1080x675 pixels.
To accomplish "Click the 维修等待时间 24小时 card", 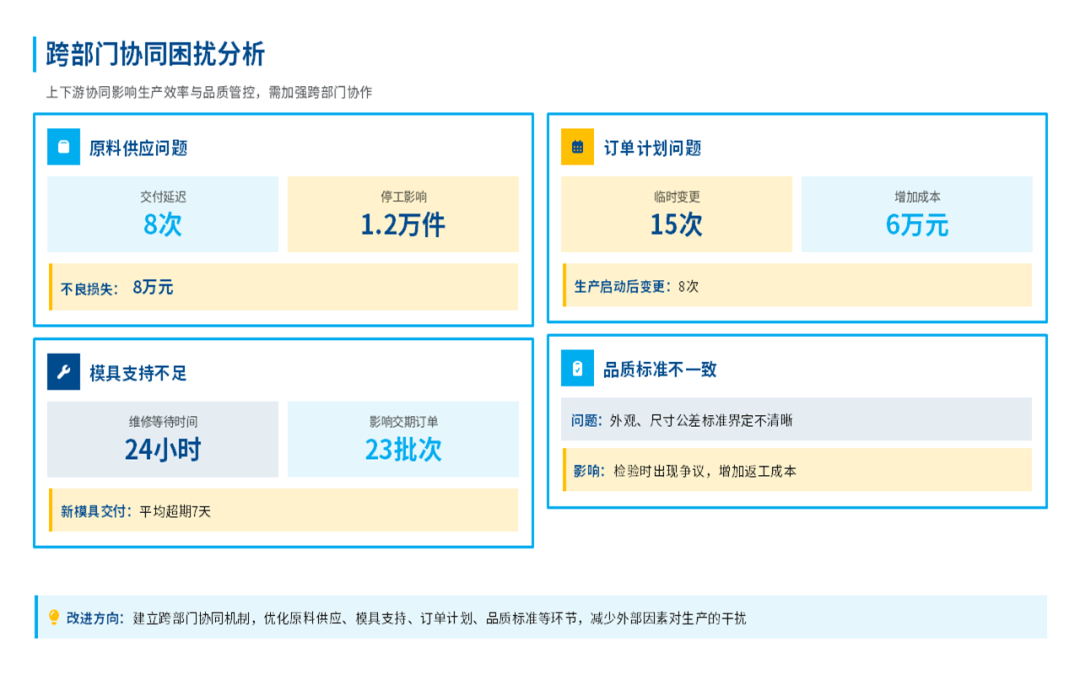I will [x=163, y=439].
